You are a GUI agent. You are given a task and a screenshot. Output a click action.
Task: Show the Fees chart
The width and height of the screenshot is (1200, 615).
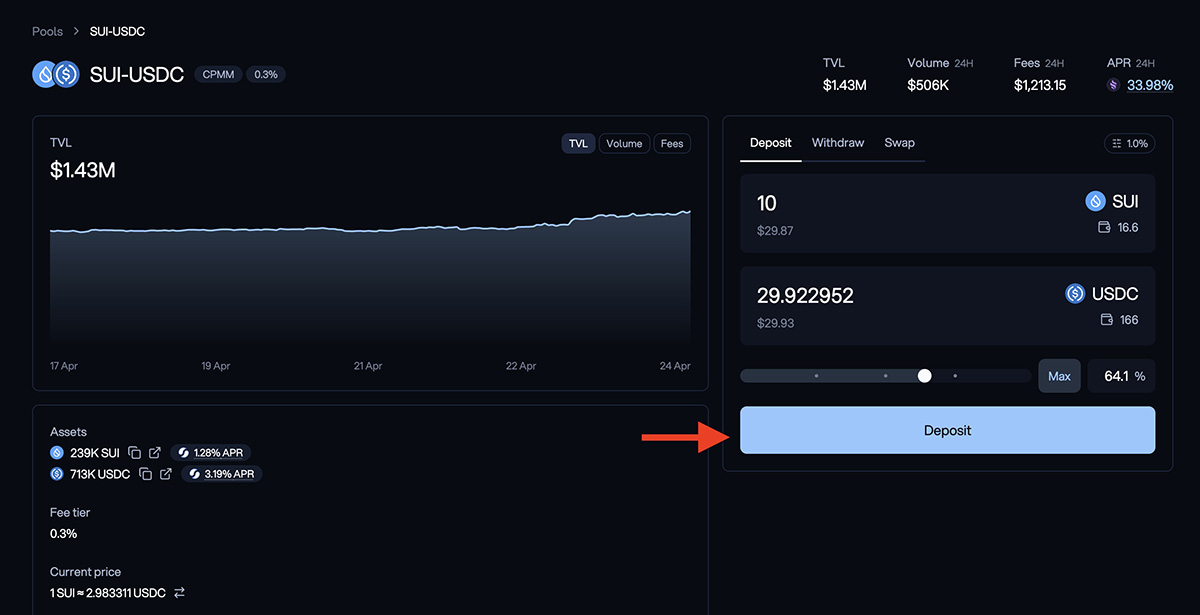click(672, 144)
